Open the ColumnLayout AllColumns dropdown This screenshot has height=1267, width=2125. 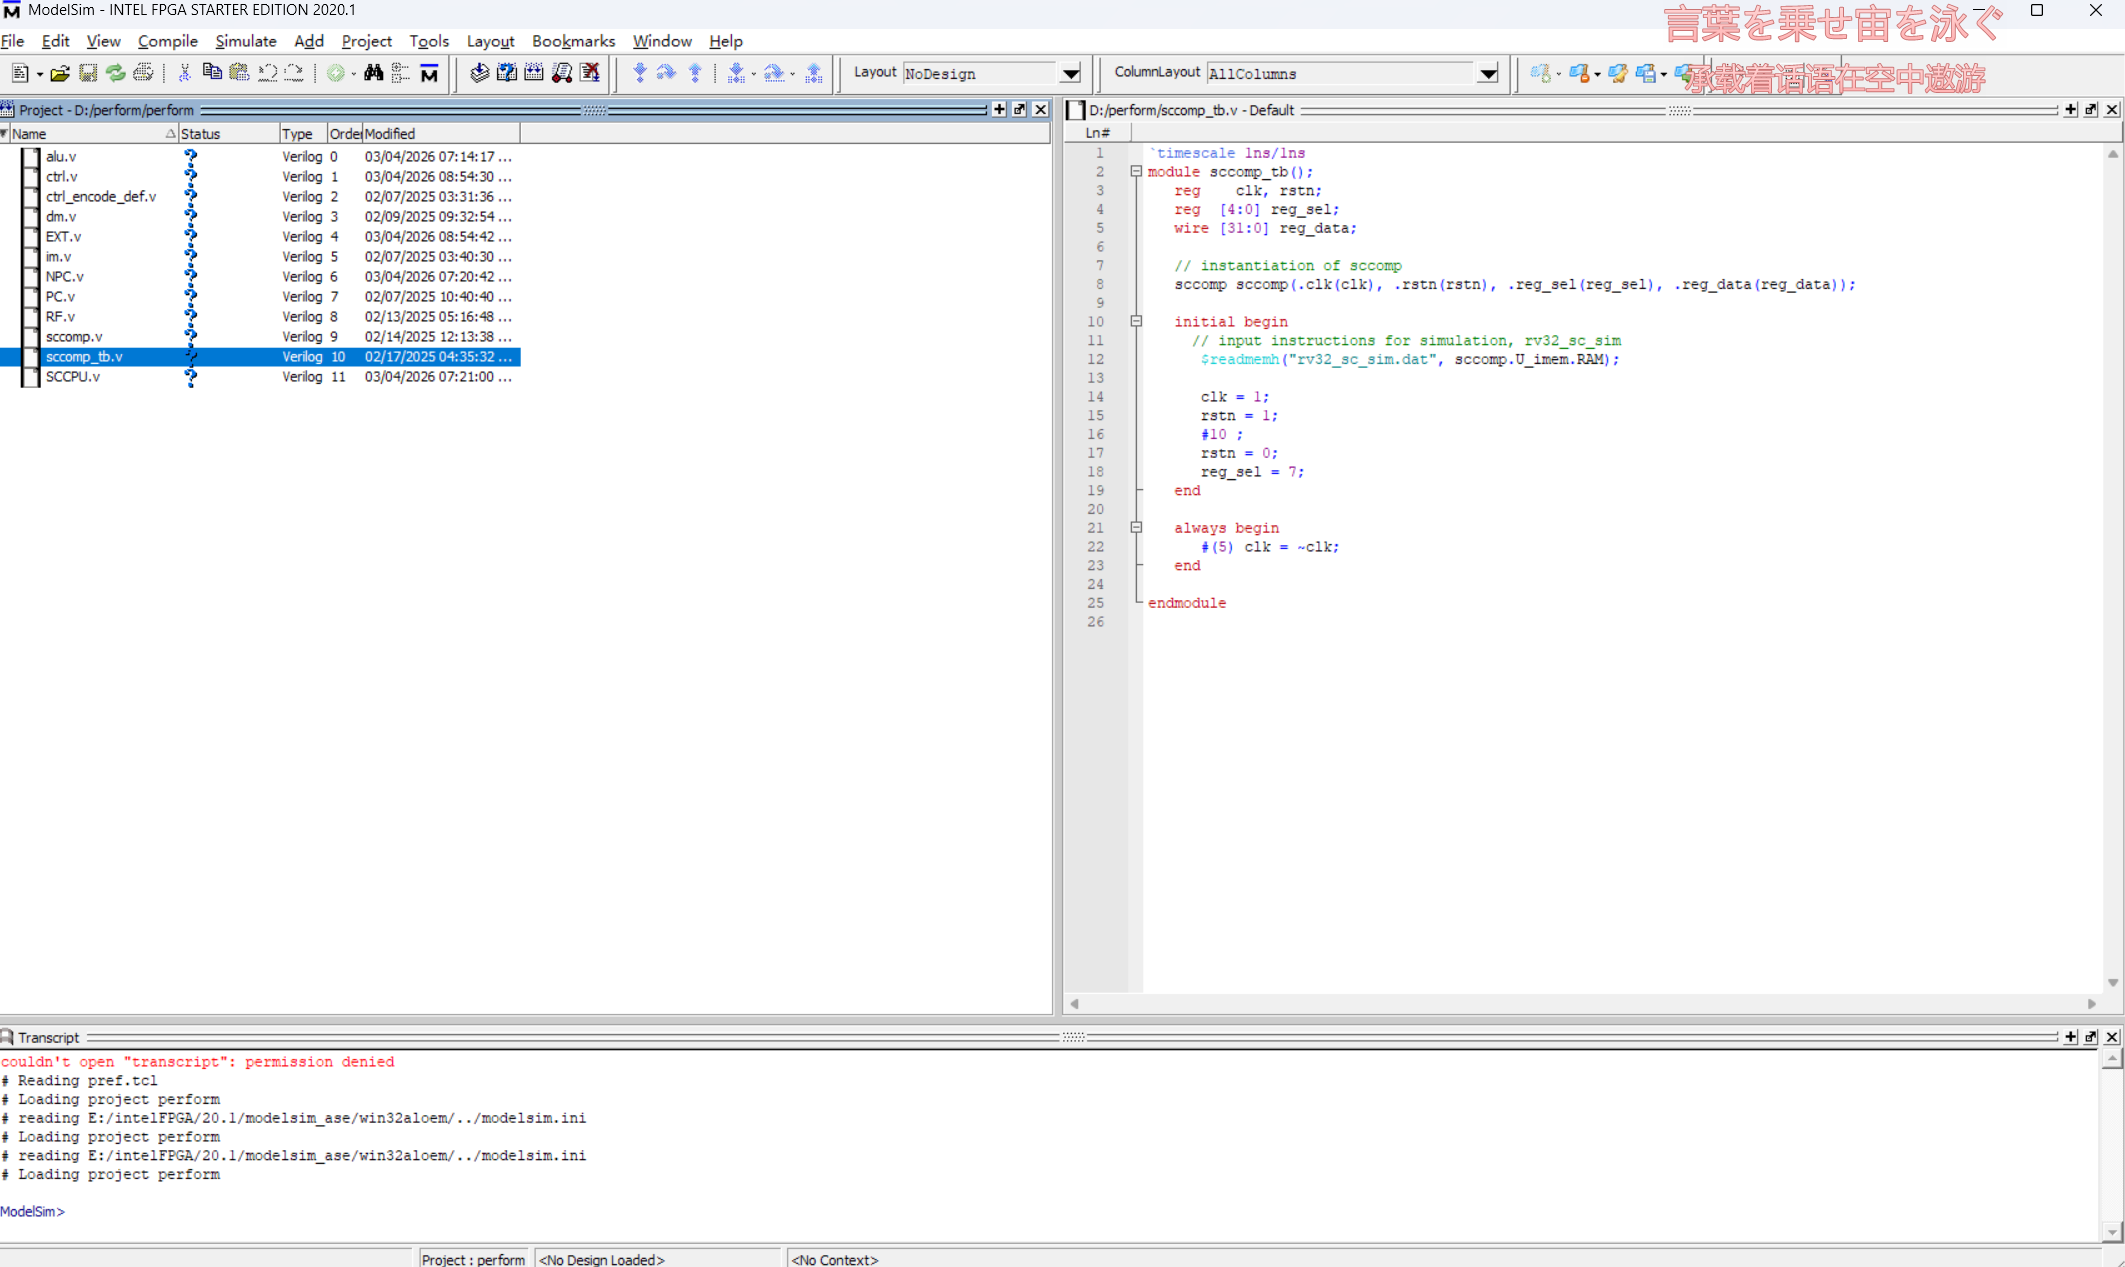tap(1487, 74)
